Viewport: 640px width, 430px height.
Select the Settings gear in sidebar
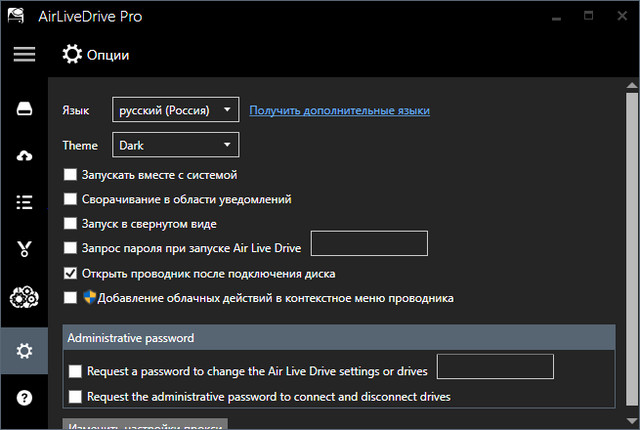click(24, 350)
